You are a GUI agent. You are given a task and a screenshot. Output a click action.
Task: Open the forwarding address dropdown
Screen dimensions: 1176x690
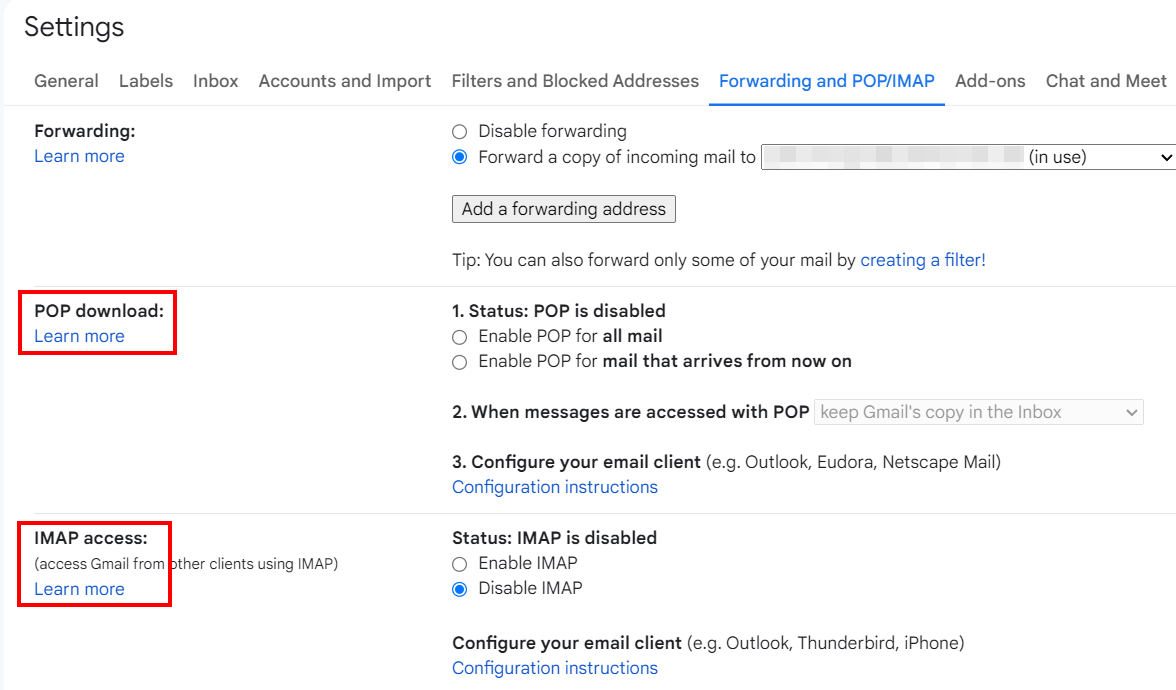coord(968,157)
